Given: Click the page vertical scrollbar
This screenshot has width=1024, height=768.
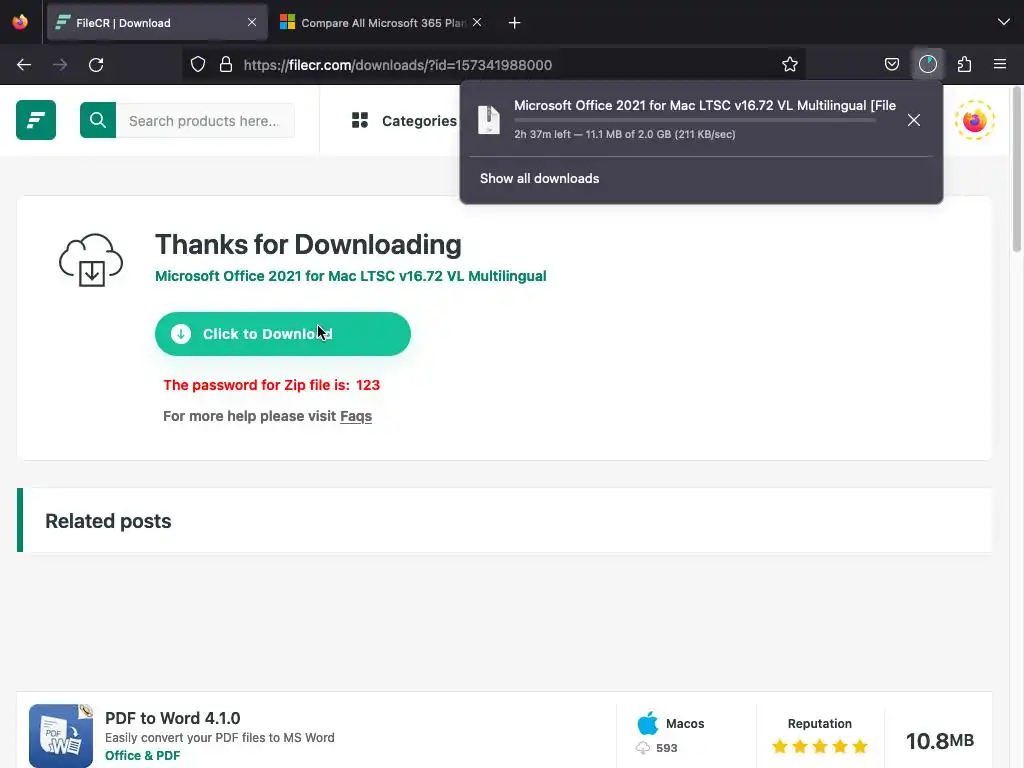Looking at the screenshot, I should pos(1016,170).
